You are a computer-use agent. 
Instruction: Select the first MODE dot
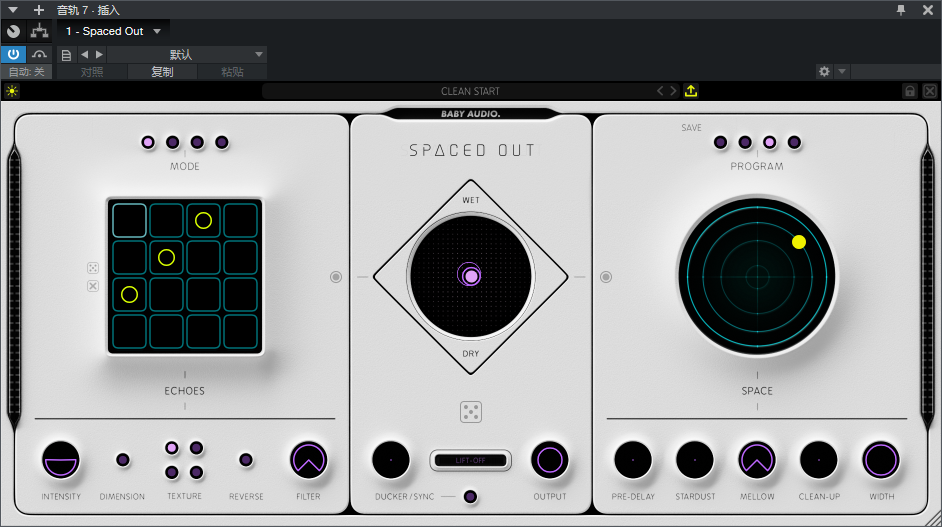(148, 142)
